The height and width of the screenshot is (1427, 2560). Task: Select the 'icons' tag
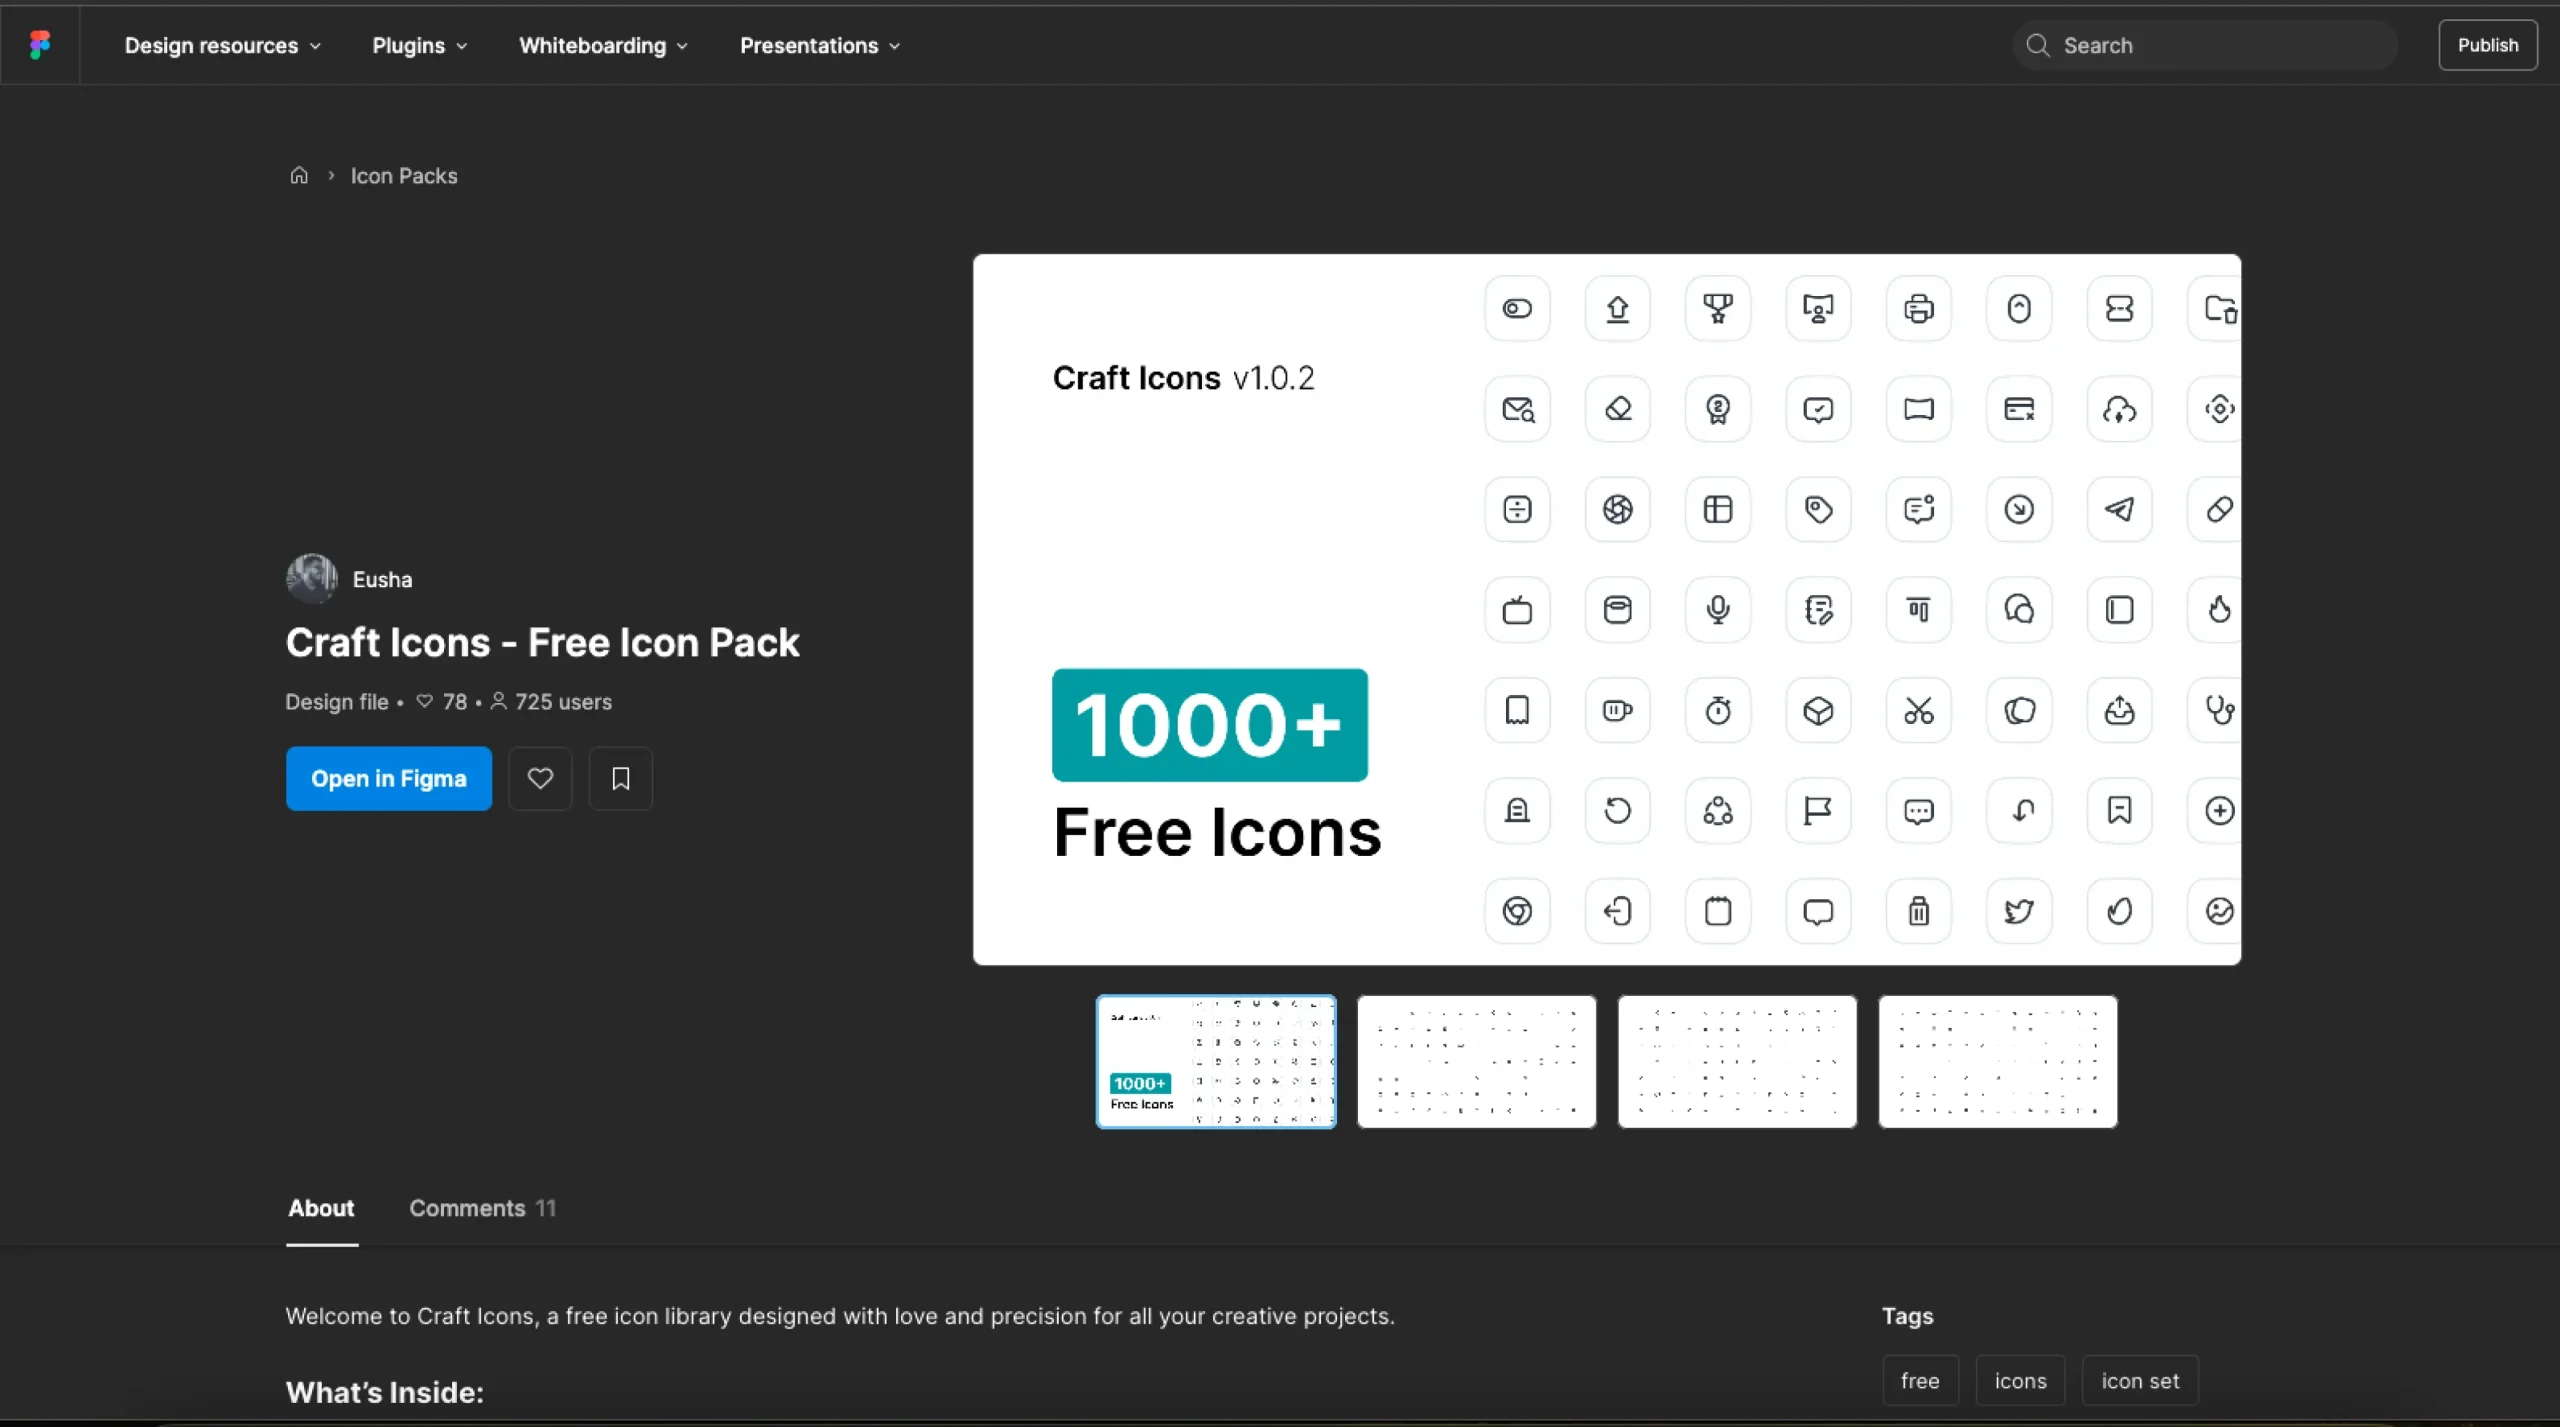[x=2020, y=1380]
